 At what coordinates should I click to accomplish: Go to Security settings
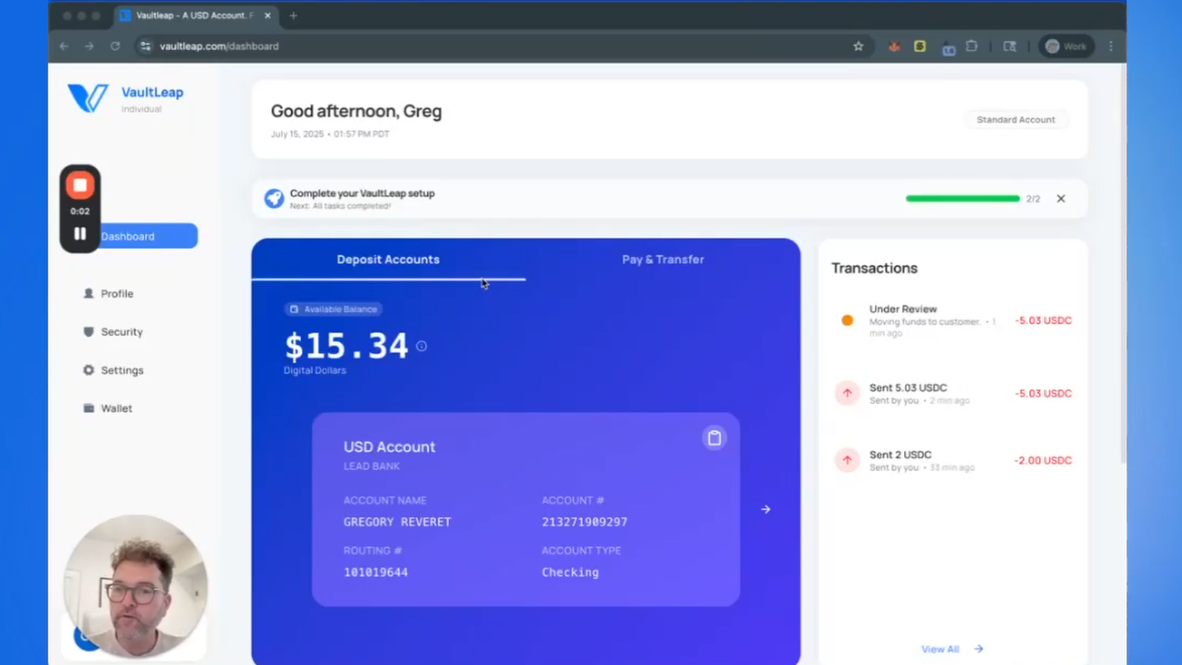pos(121,332)
